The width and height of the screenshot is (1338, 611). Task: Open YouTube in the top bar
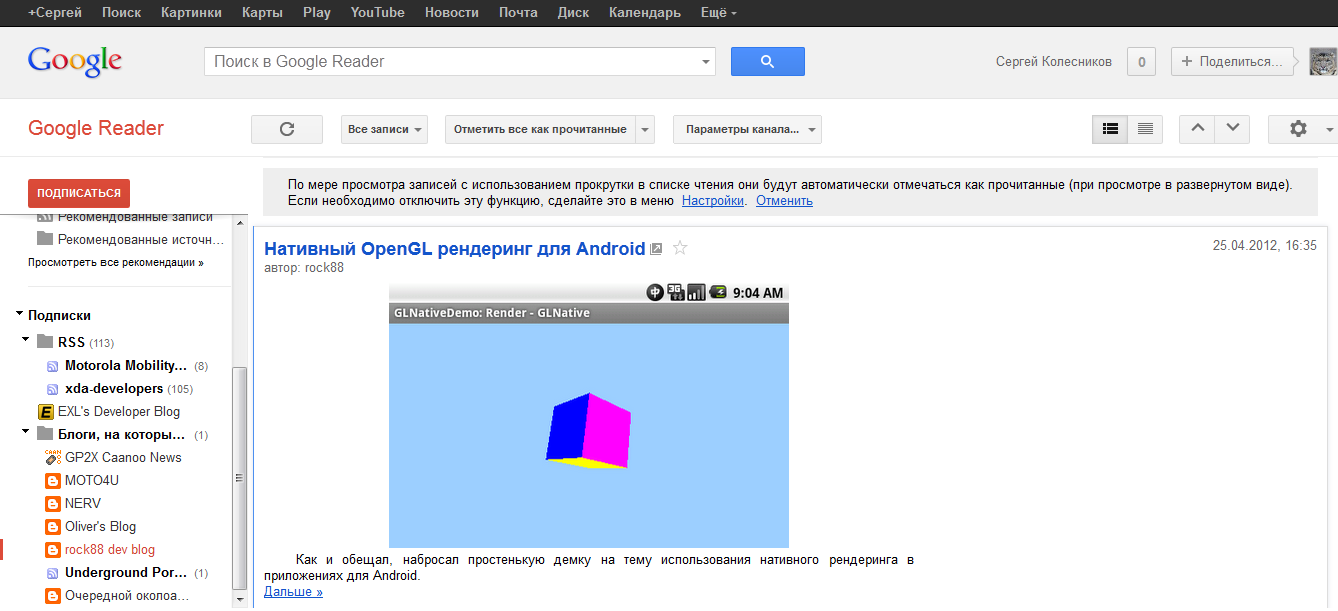tap(378, 13)
